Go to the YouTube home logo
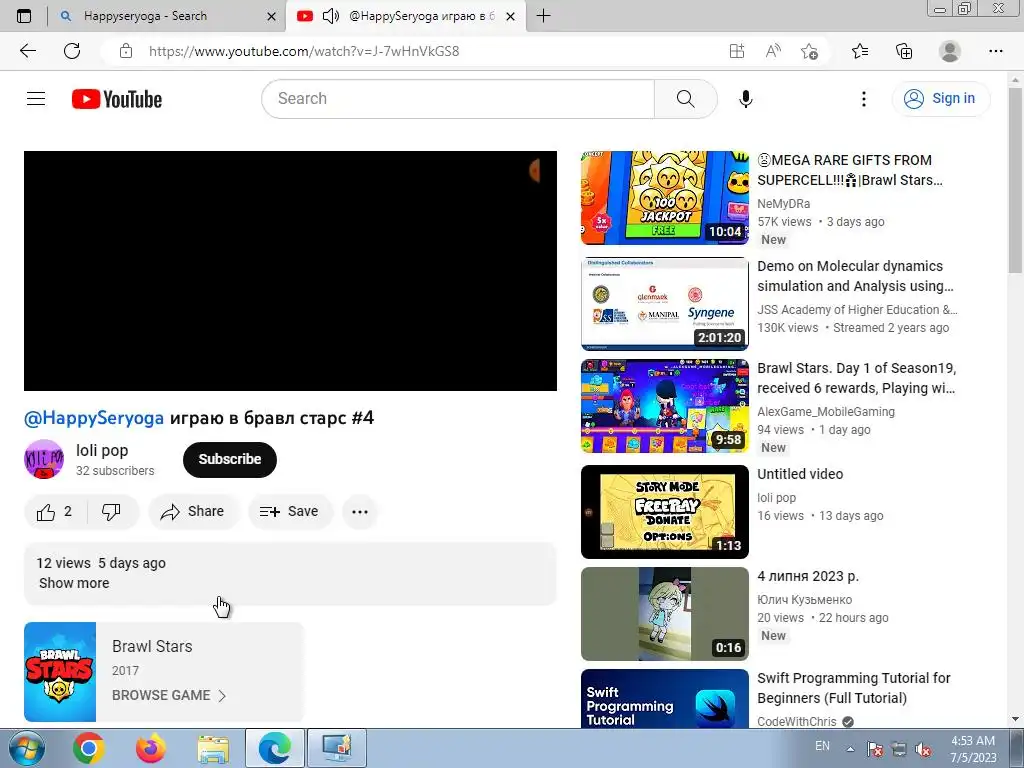The width and height of the screenshot is (1024, 768). tap(117, 99)
